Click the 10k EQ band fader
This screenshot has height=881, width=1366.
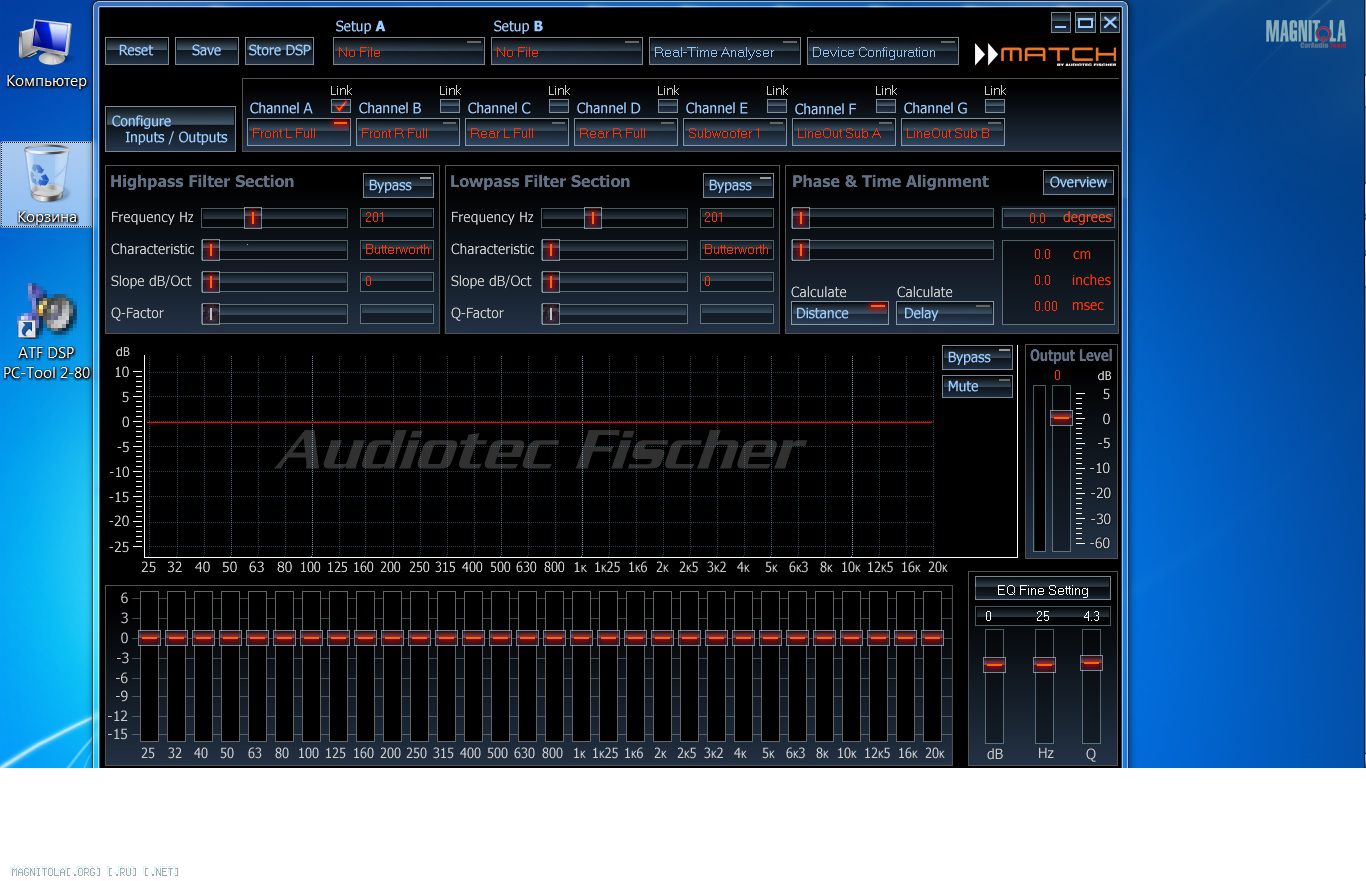click(851, 637)
